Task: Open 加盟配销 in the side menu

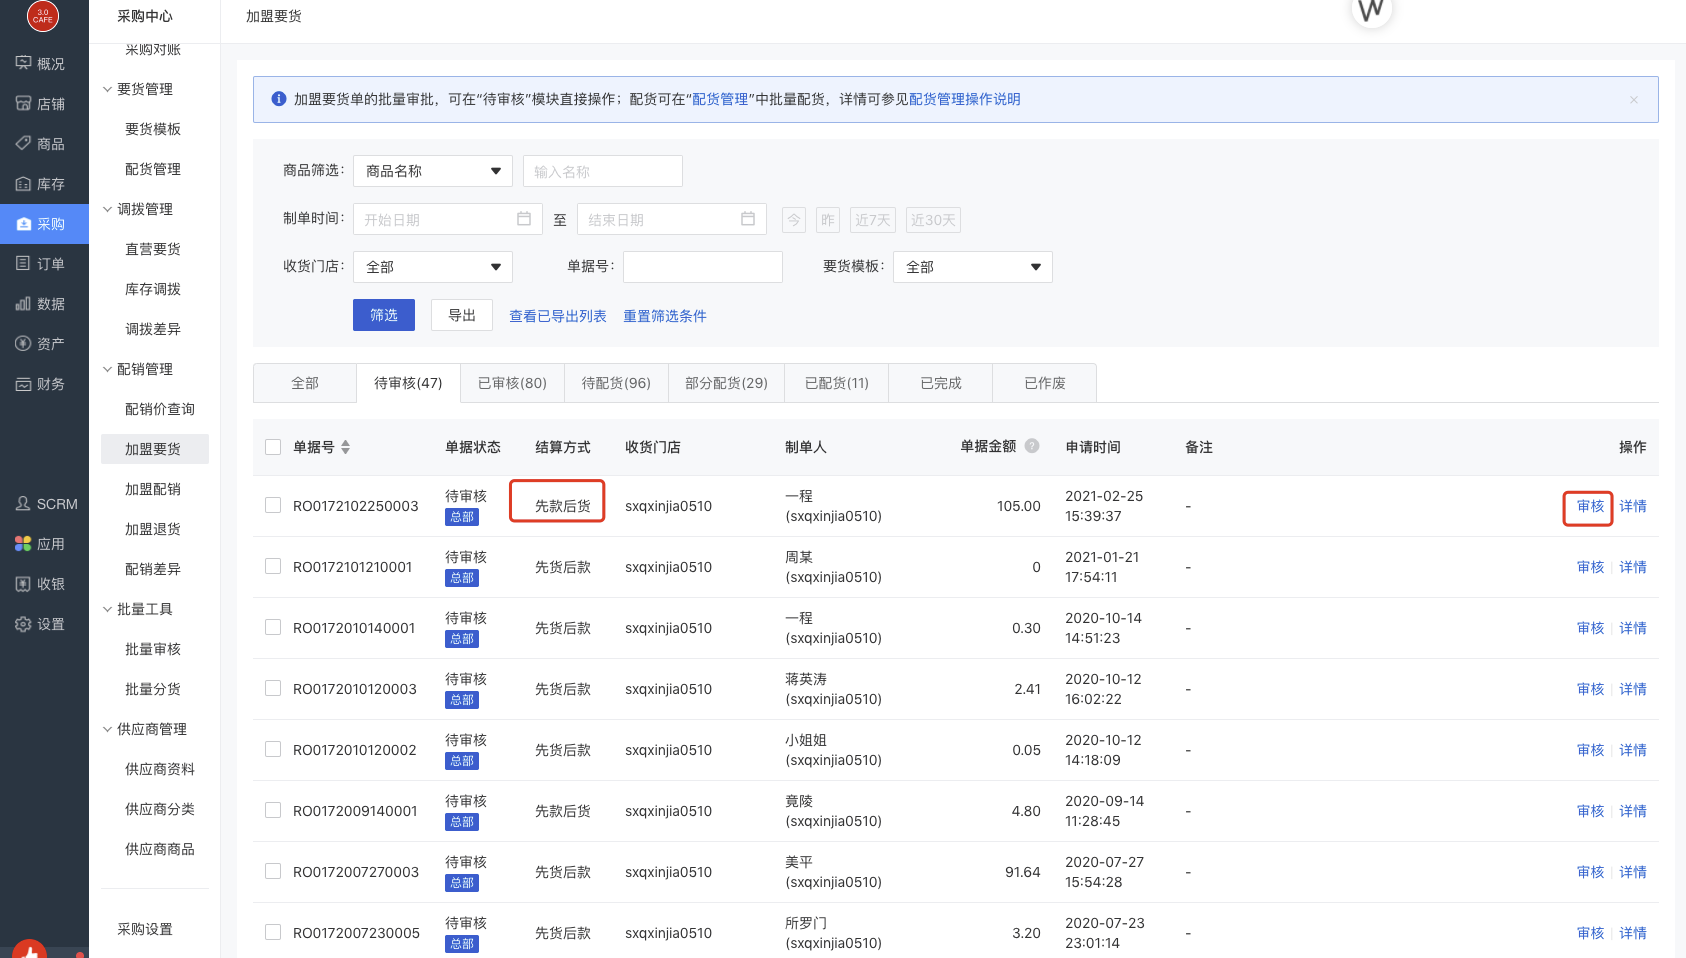Action: click(153, 489)
